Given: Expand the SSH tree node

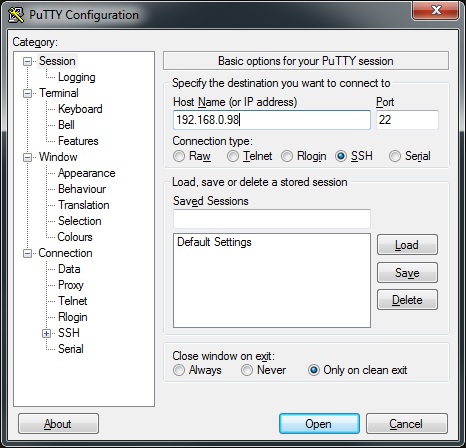Looking at the screenshot, I should click(46, 333).
